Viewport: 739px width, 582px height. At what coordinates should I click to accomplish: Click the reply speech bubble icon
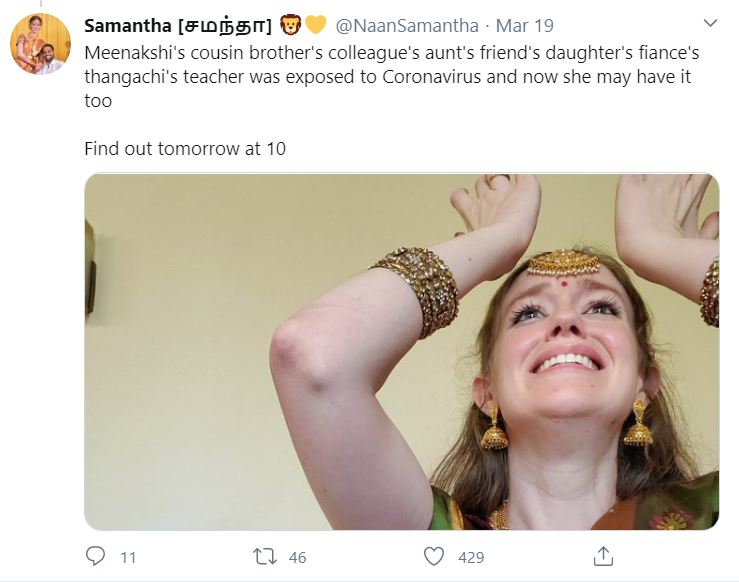(x=96, y=556)
